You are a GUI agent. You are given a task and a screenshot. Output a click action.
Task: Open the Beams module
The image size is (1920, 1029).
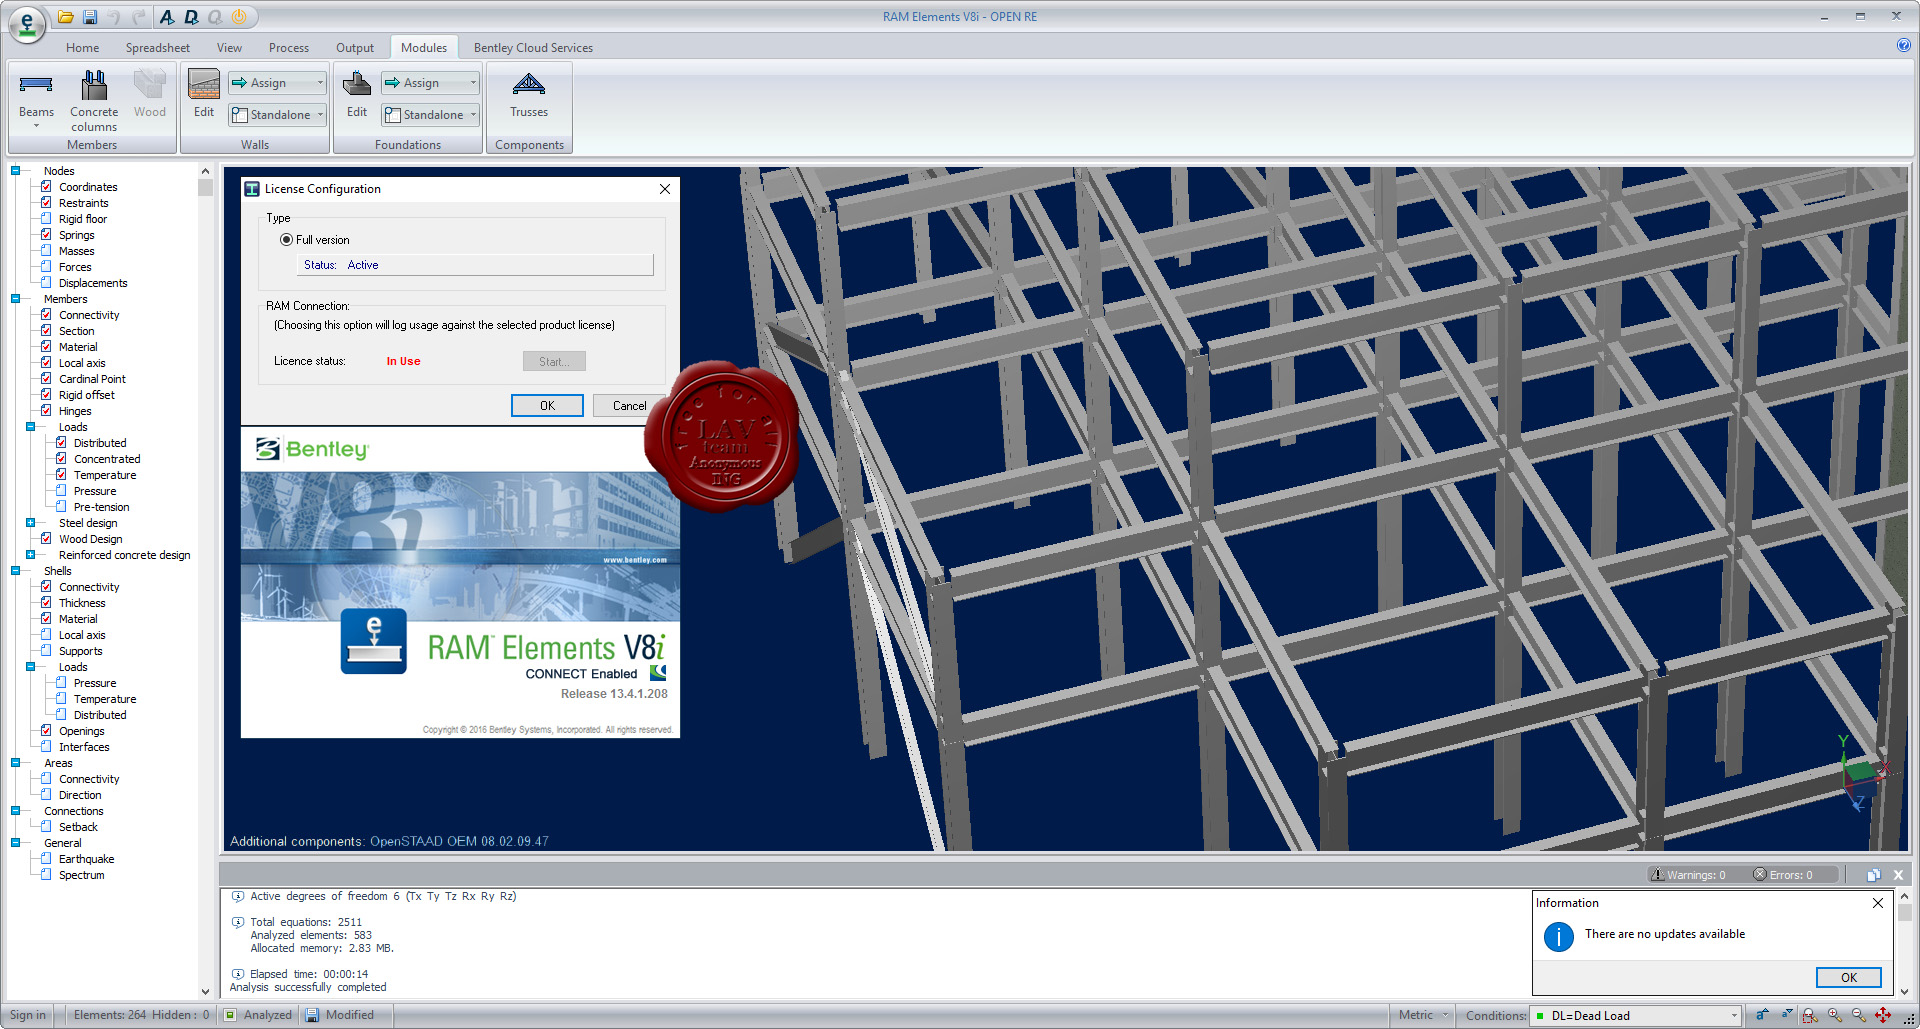point(36,99)
